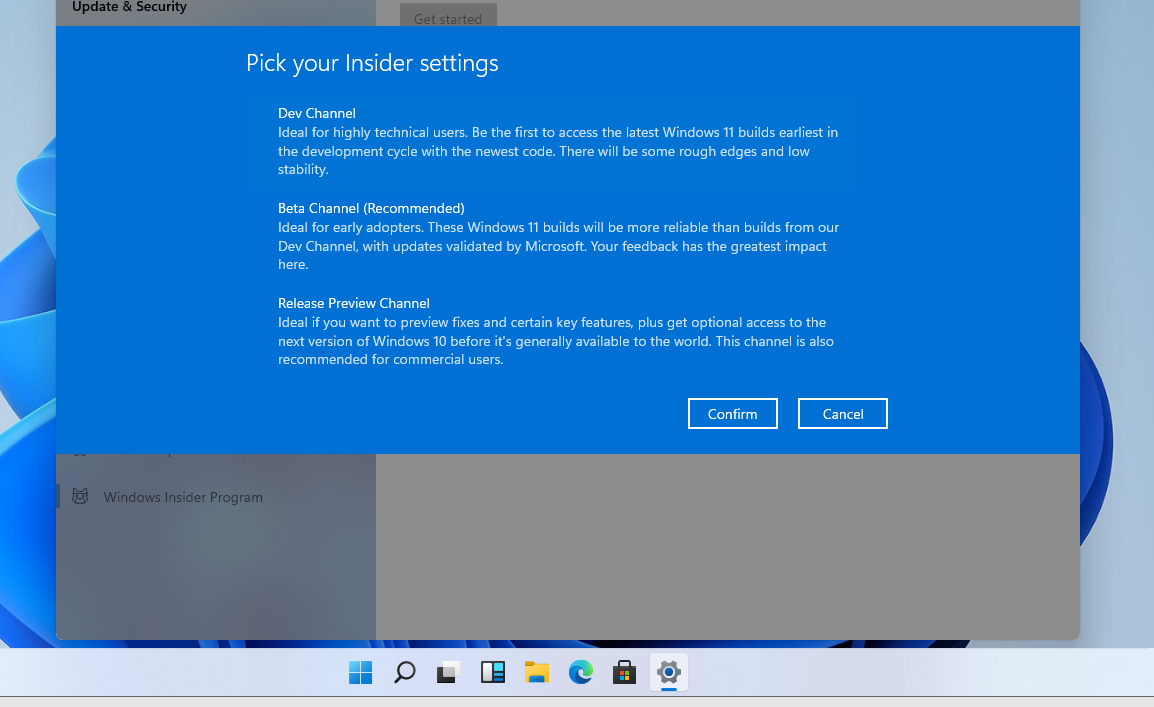Viewport: 1154px width, 707px height.
Task: Confirm the Insider settings selection
Action: 732,413
